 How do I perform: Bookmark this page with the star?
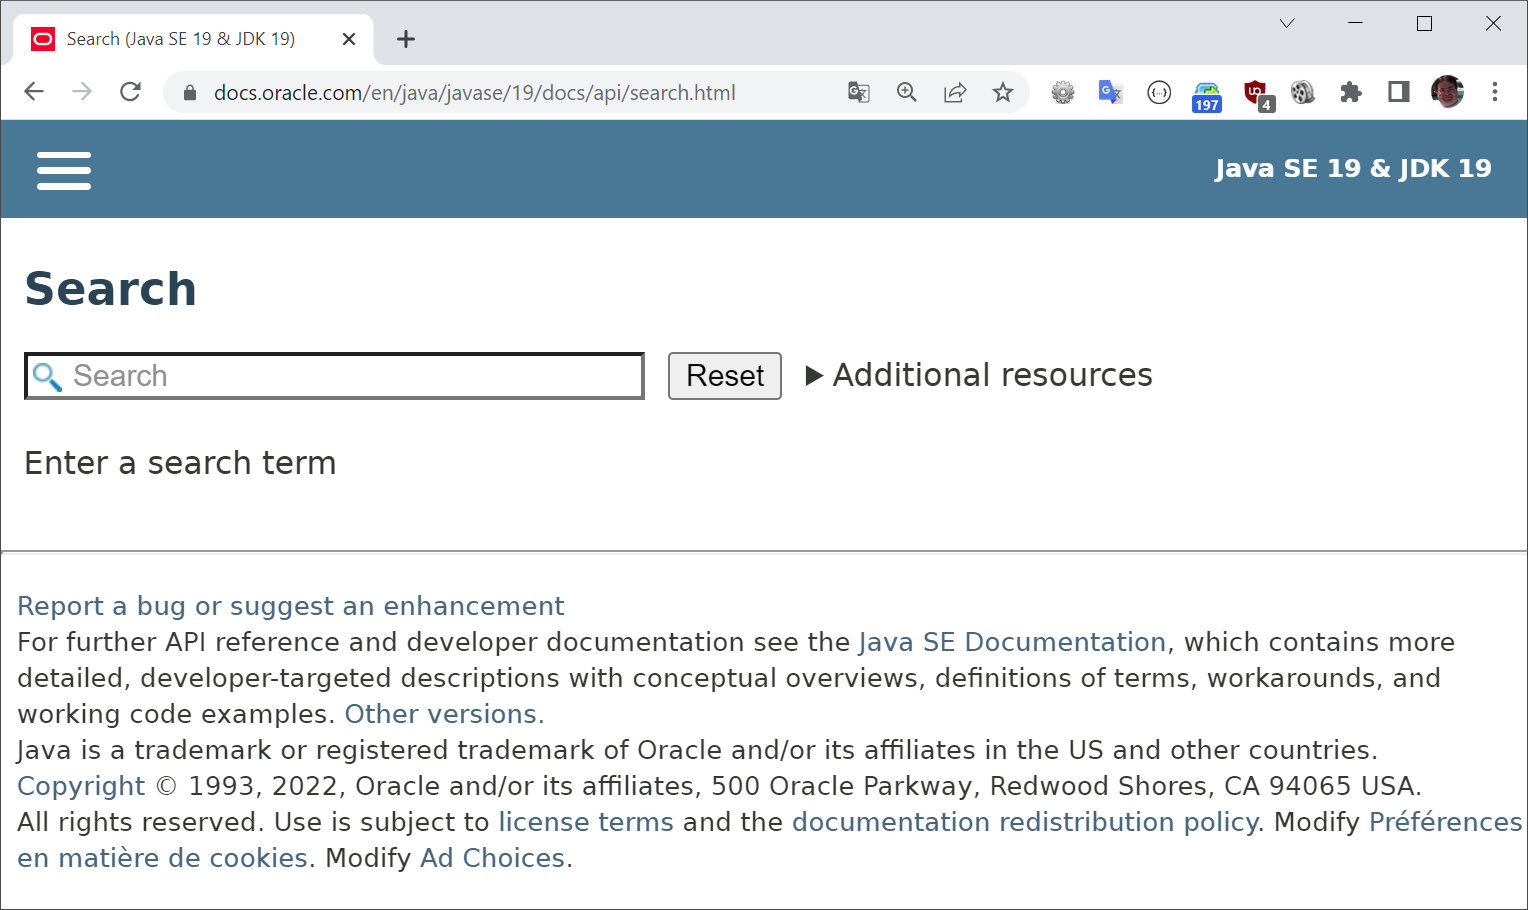coord(1003,92)
